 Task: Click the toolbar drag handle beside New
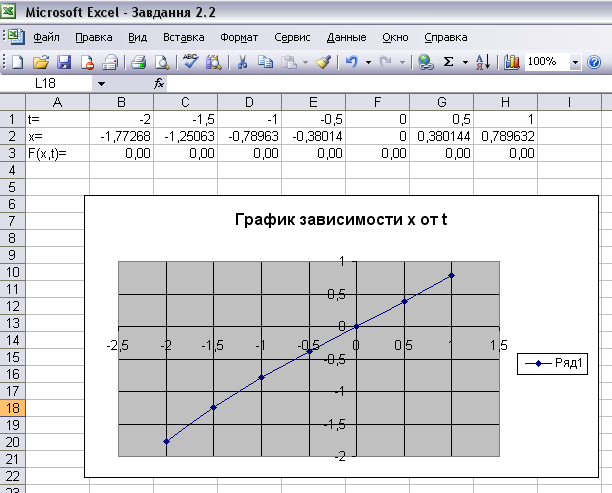click(x=4, y=62)
